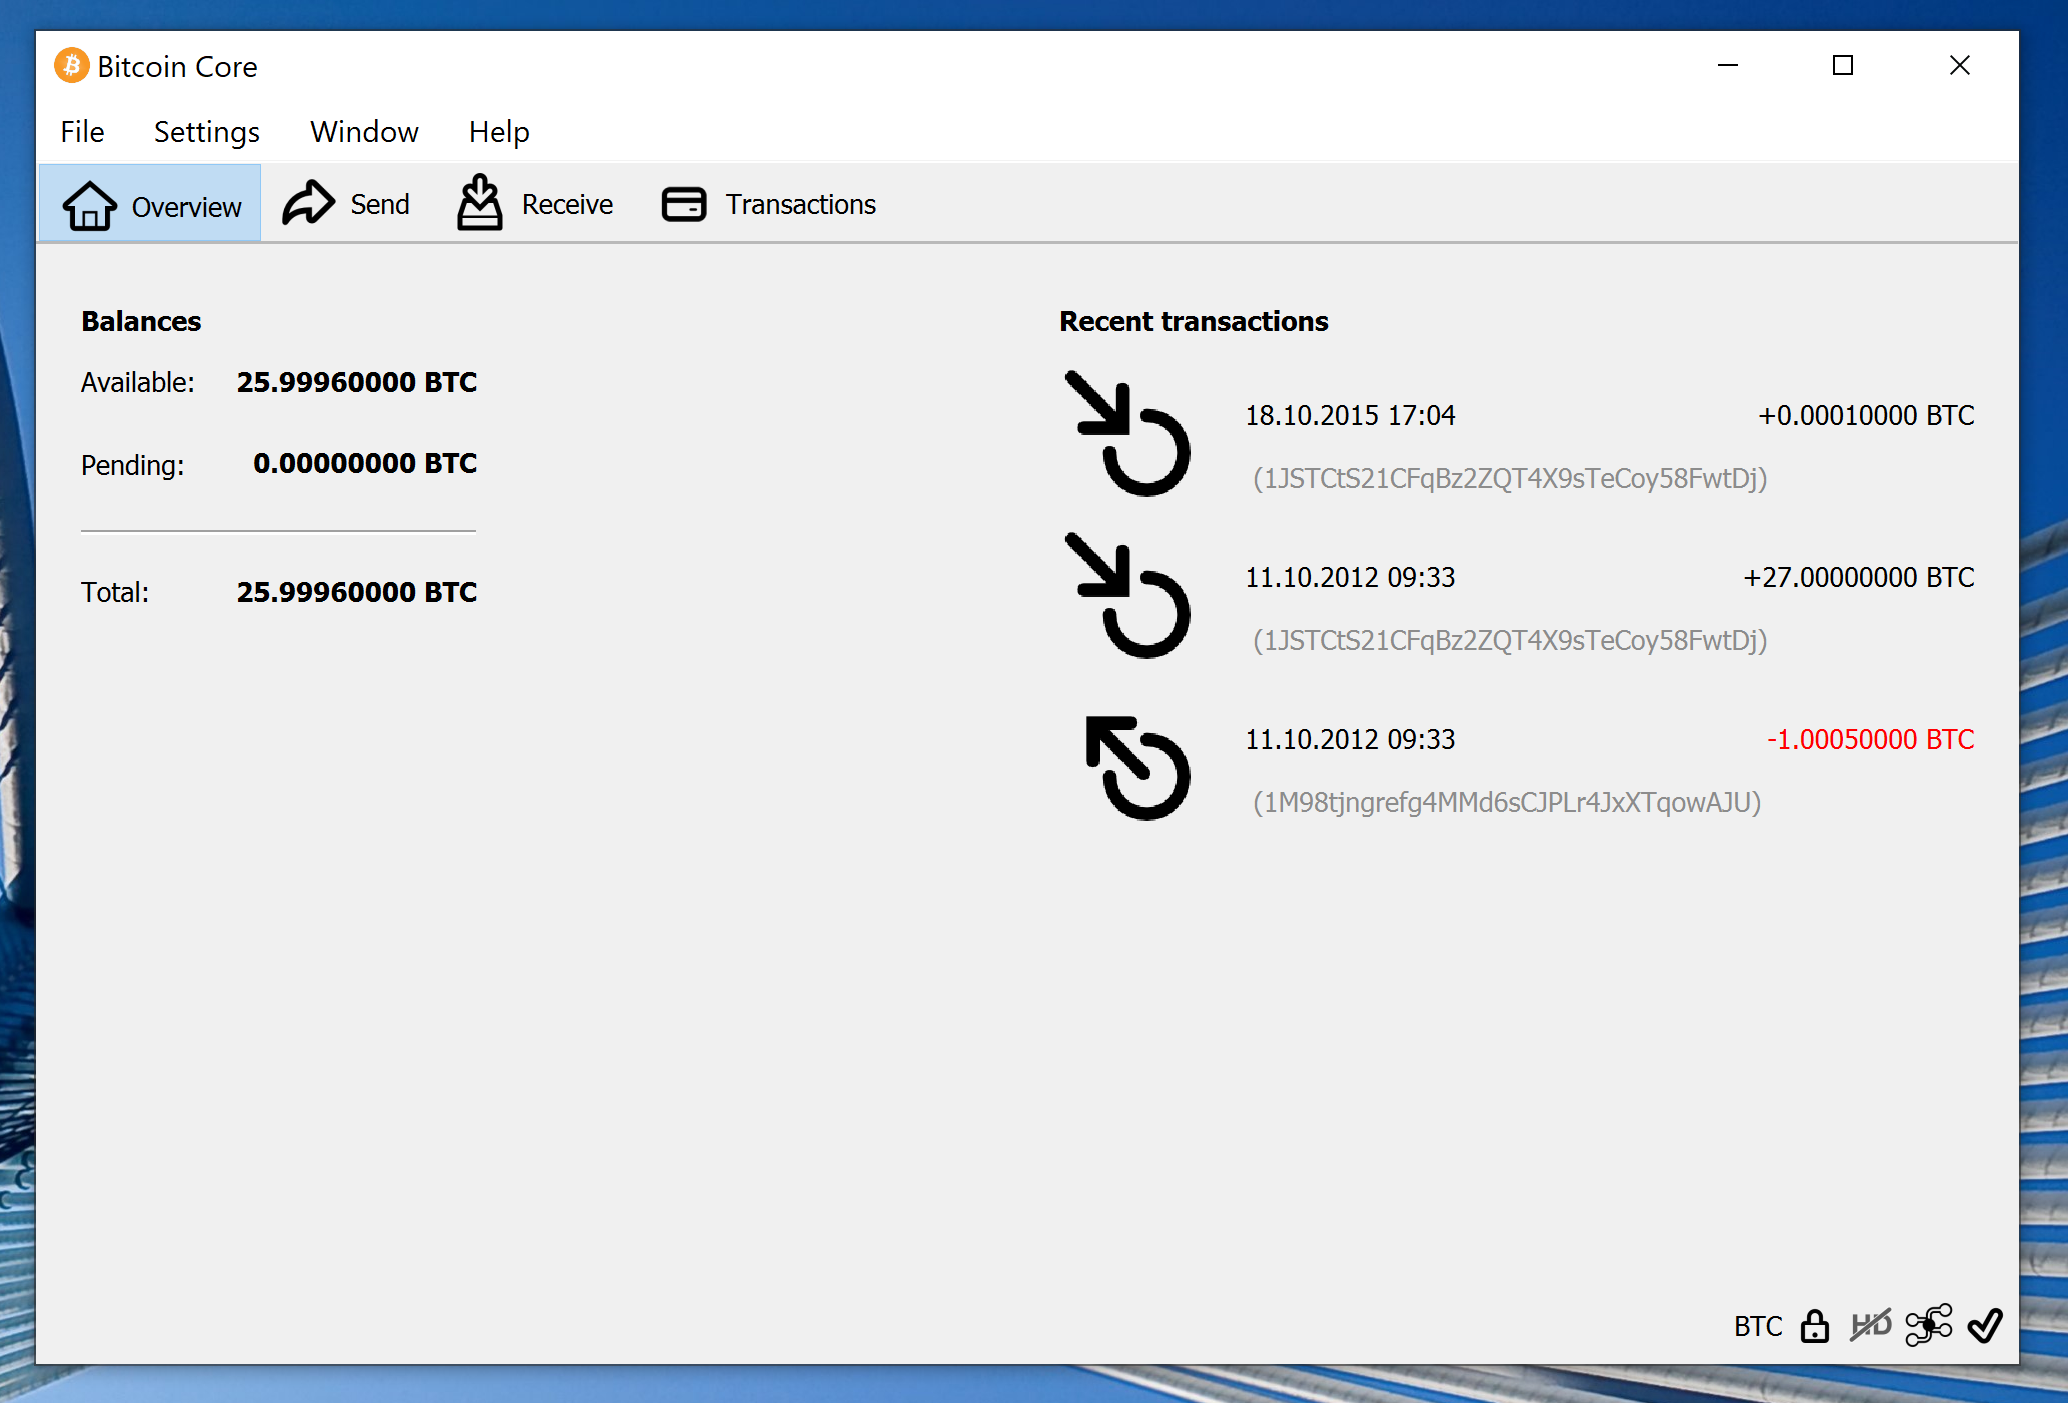Open the Receive tab

535,204
